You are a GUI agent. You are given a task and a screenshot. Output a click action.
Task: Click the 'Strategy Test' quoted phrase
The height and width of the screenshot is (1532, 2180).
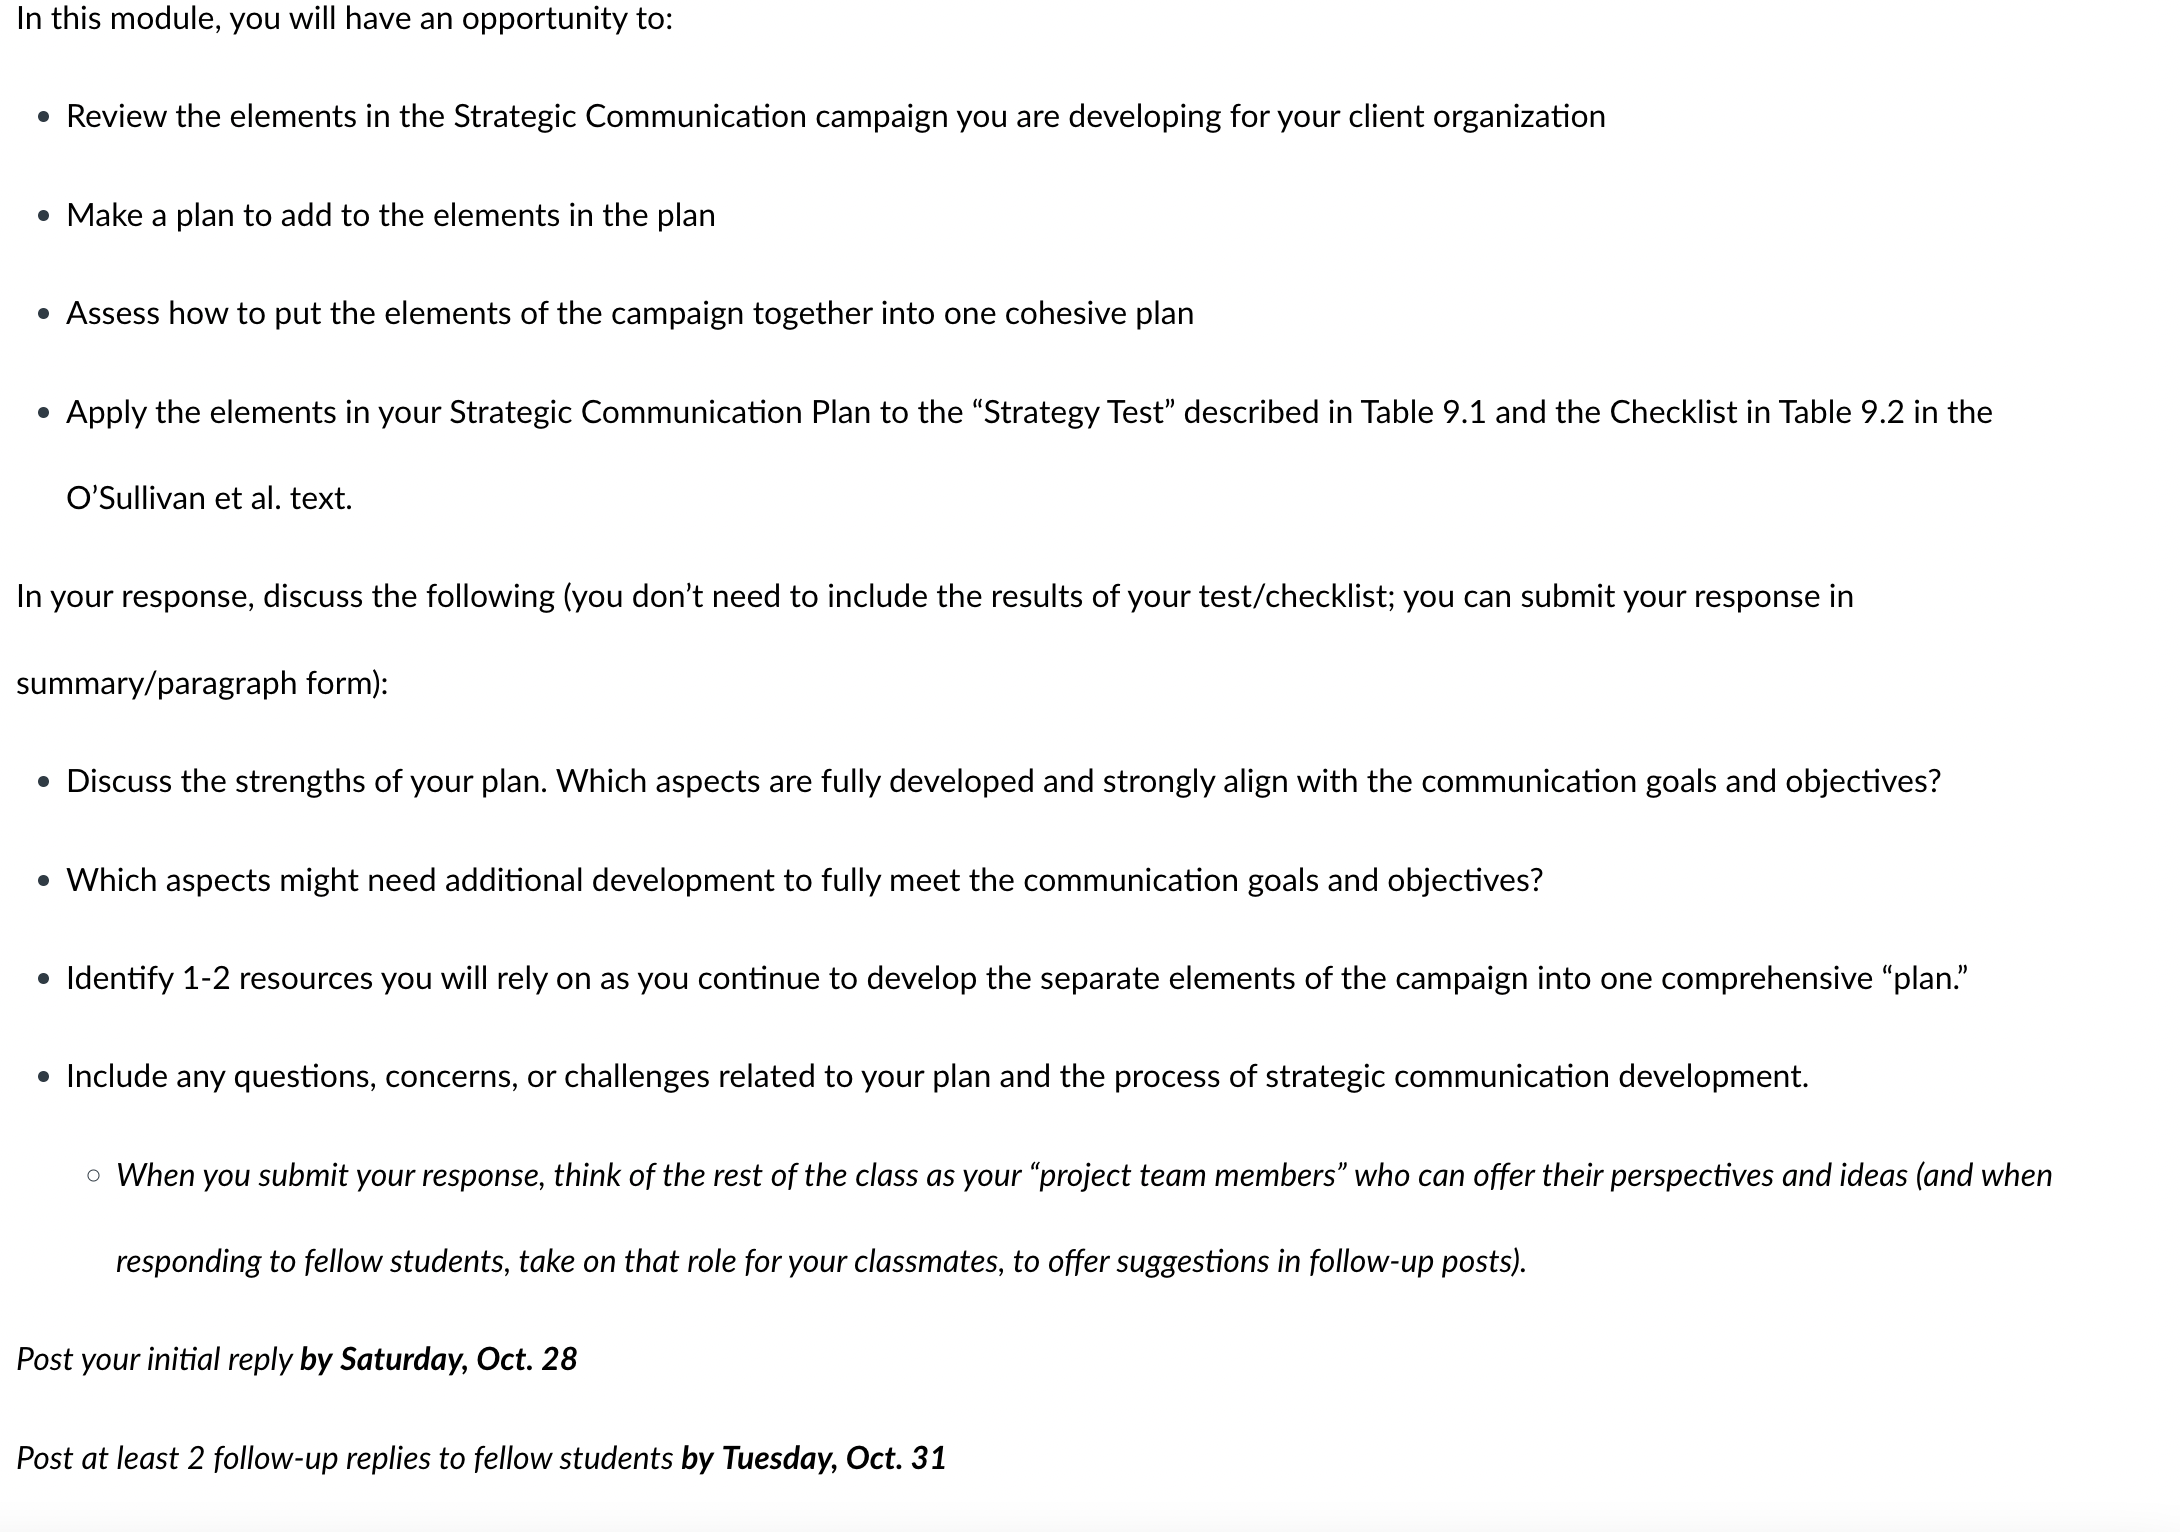[1072, 413]
